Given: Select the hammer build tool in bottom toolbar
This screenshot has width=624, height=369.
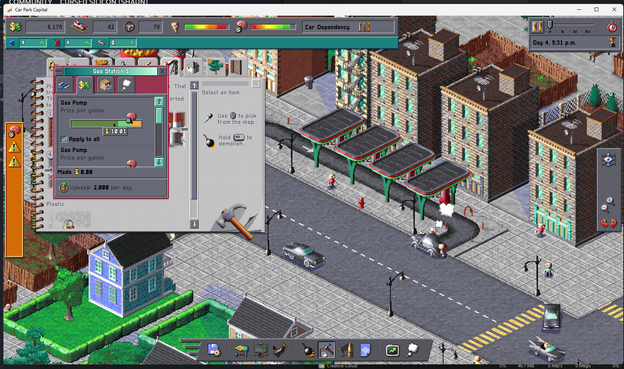Looking at the screenshot, I should click(x=327, y=350).
